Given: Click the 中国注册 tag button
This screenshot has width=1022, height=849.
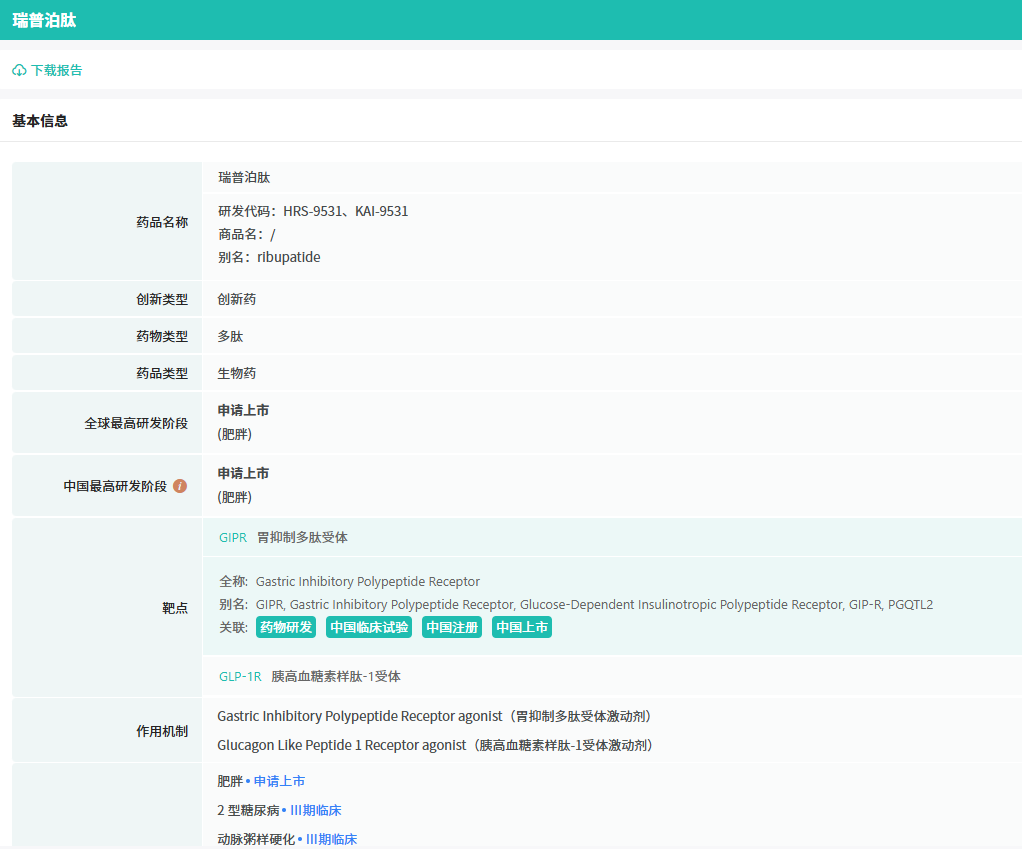Looking at the screenshot, I should pos(452,627).
